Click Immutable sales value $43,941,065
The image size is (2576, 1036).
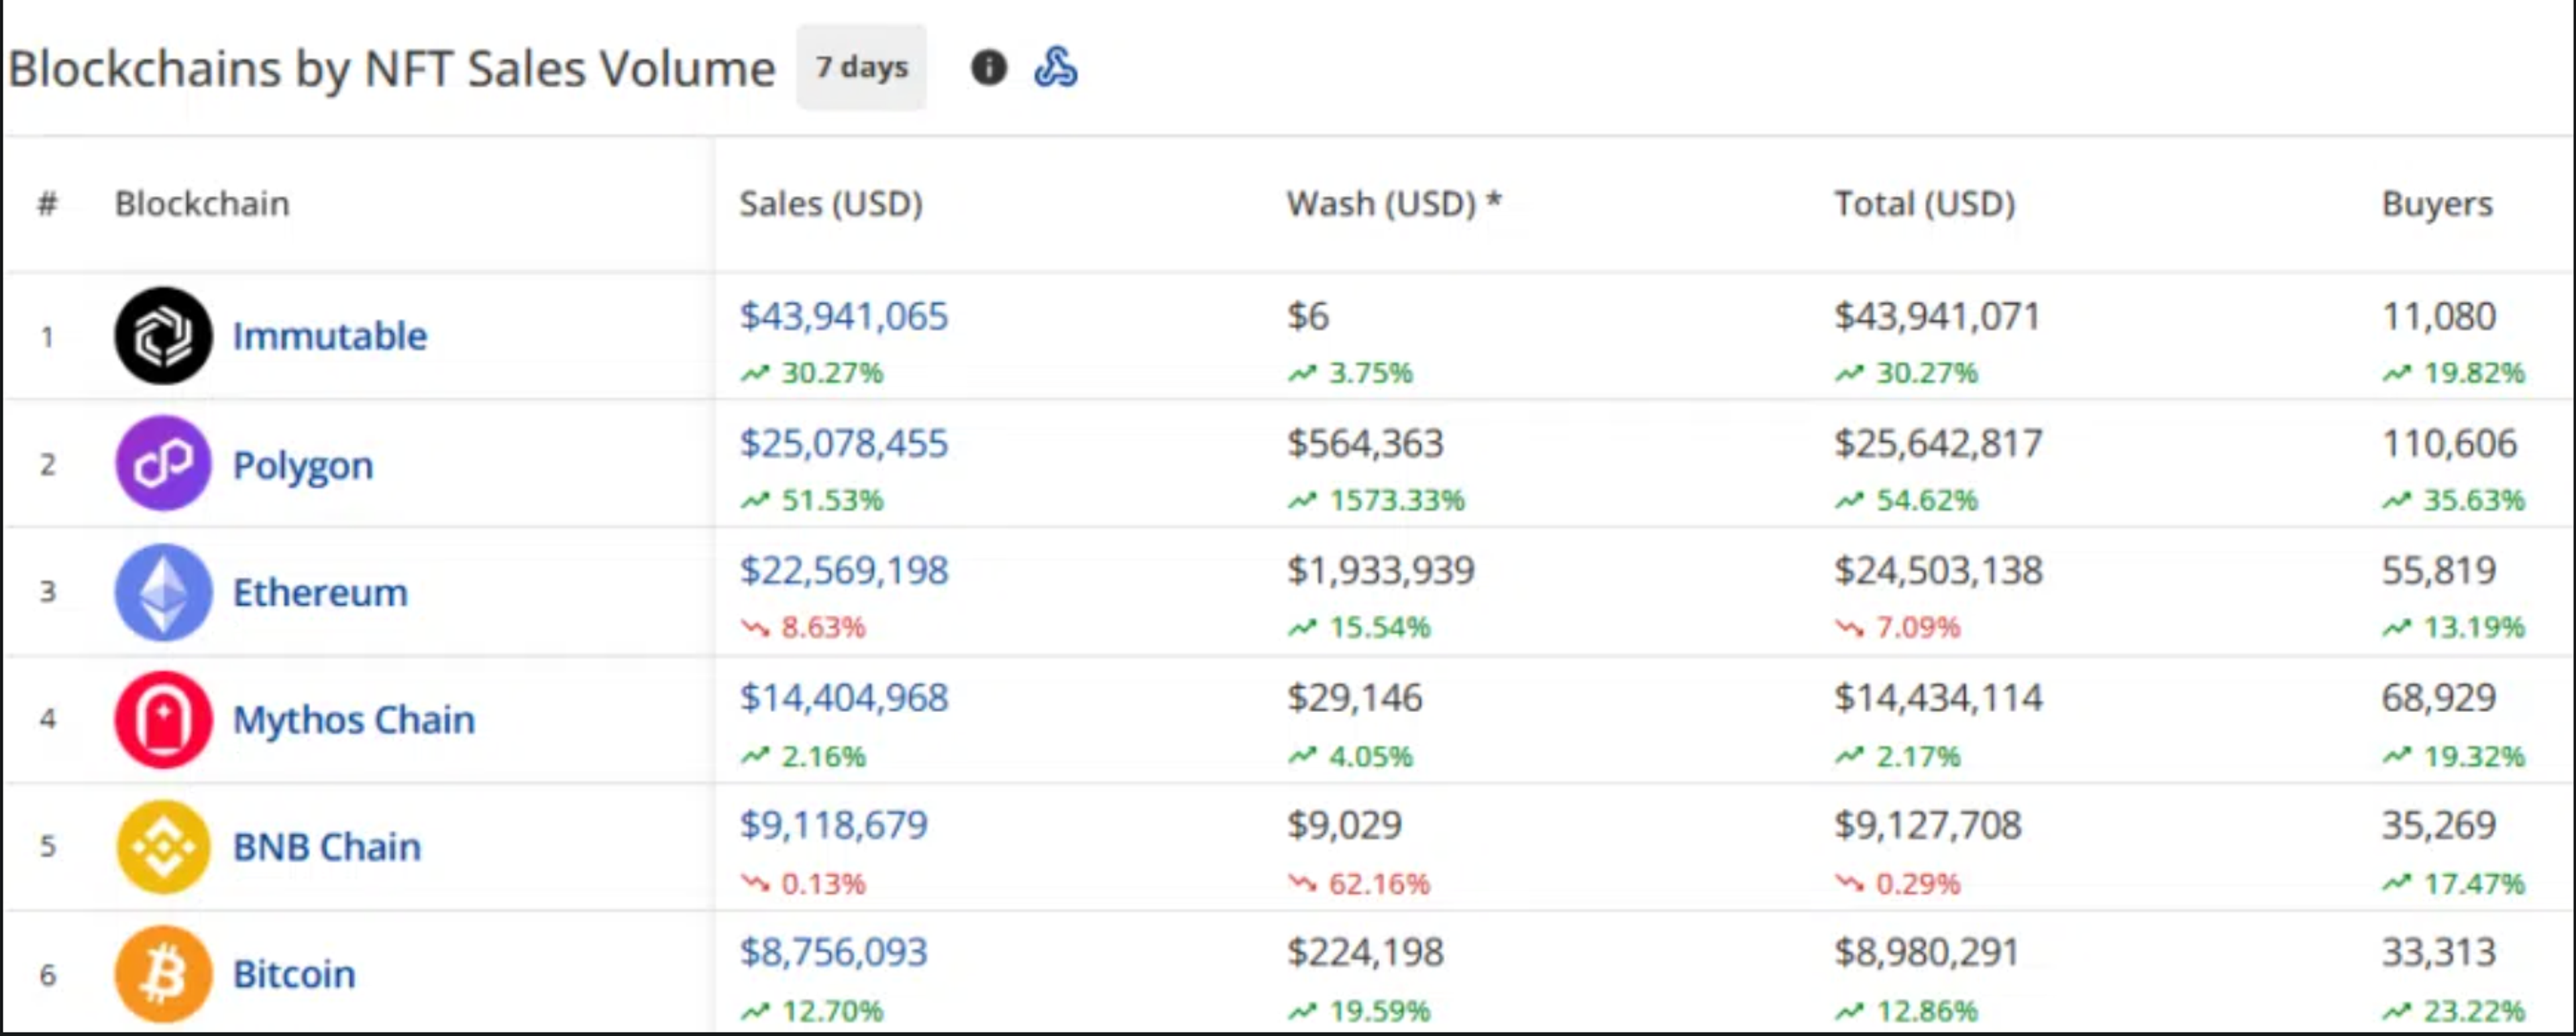(843, 317)
